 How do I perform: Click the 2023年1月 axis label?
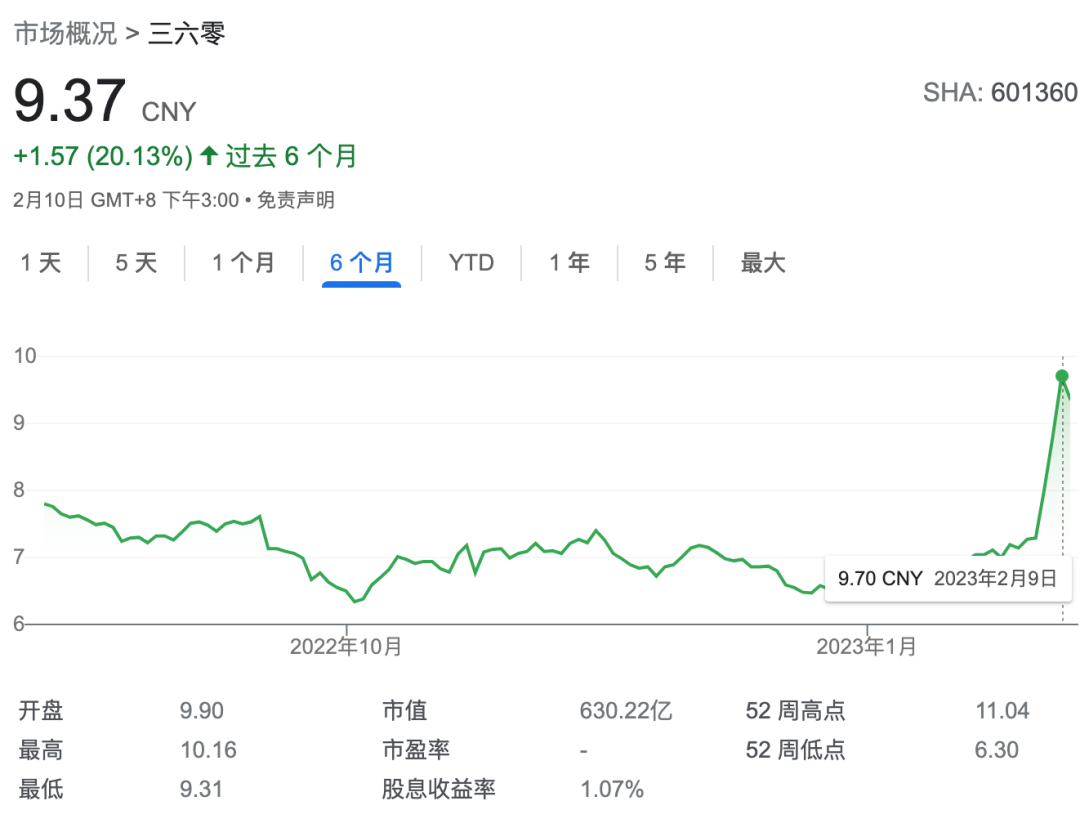pyautogui.click(x=866, y=647)
